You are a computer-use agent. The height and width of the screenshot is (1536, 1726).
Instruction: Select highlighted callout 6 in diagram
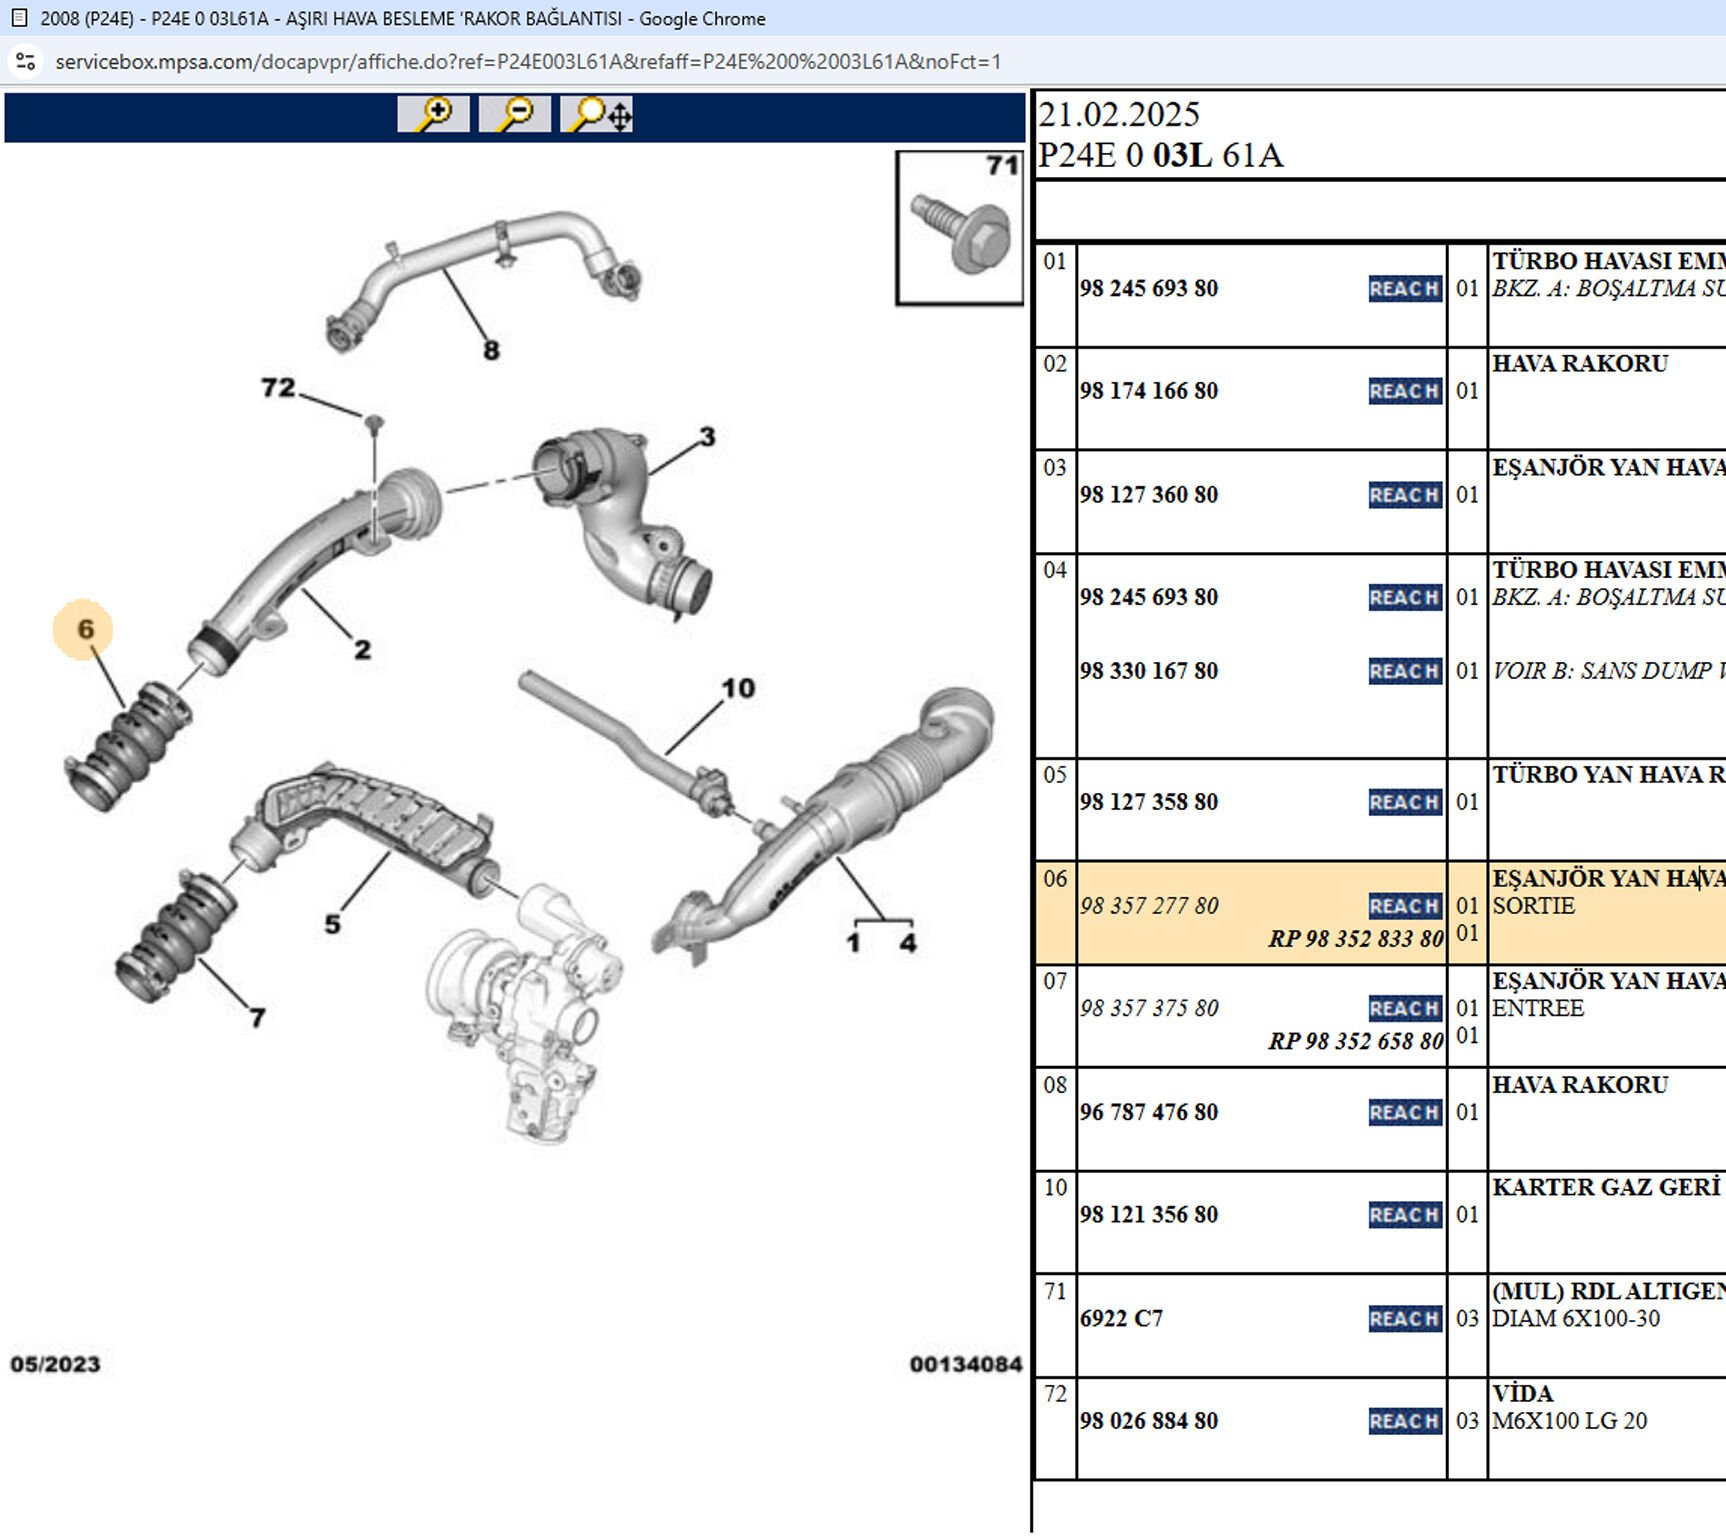(x=85, y=629)
